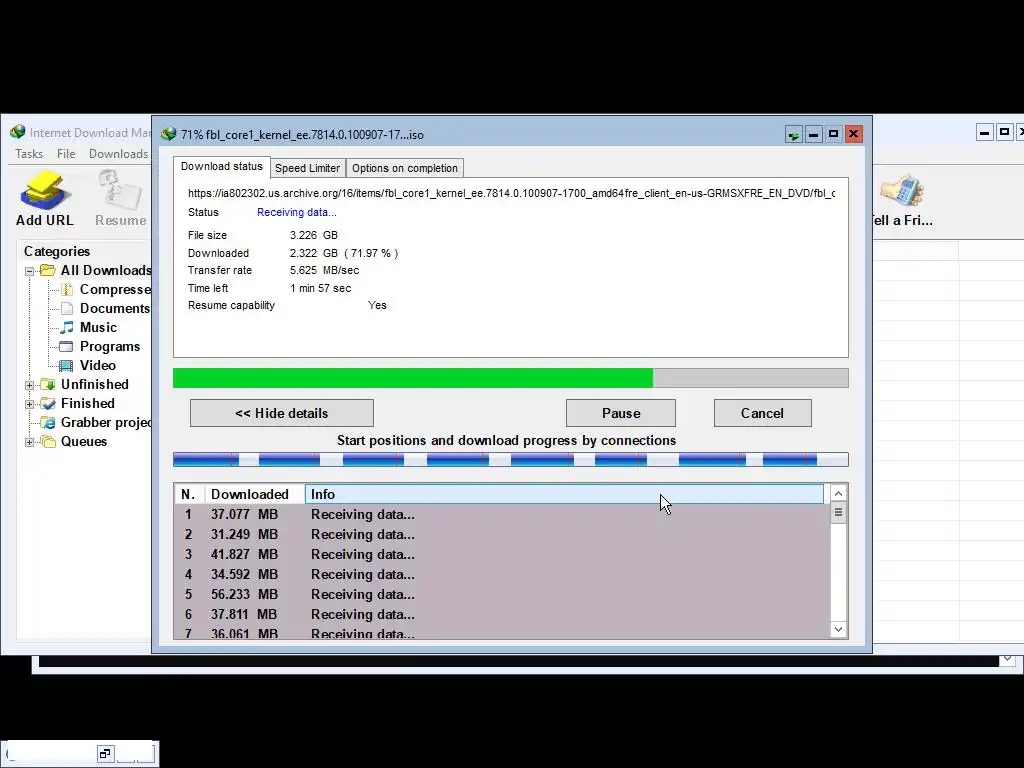Minimize the download progress dialog
The height and width of the screenshot is (768, 1024).
tap(813, 135)
